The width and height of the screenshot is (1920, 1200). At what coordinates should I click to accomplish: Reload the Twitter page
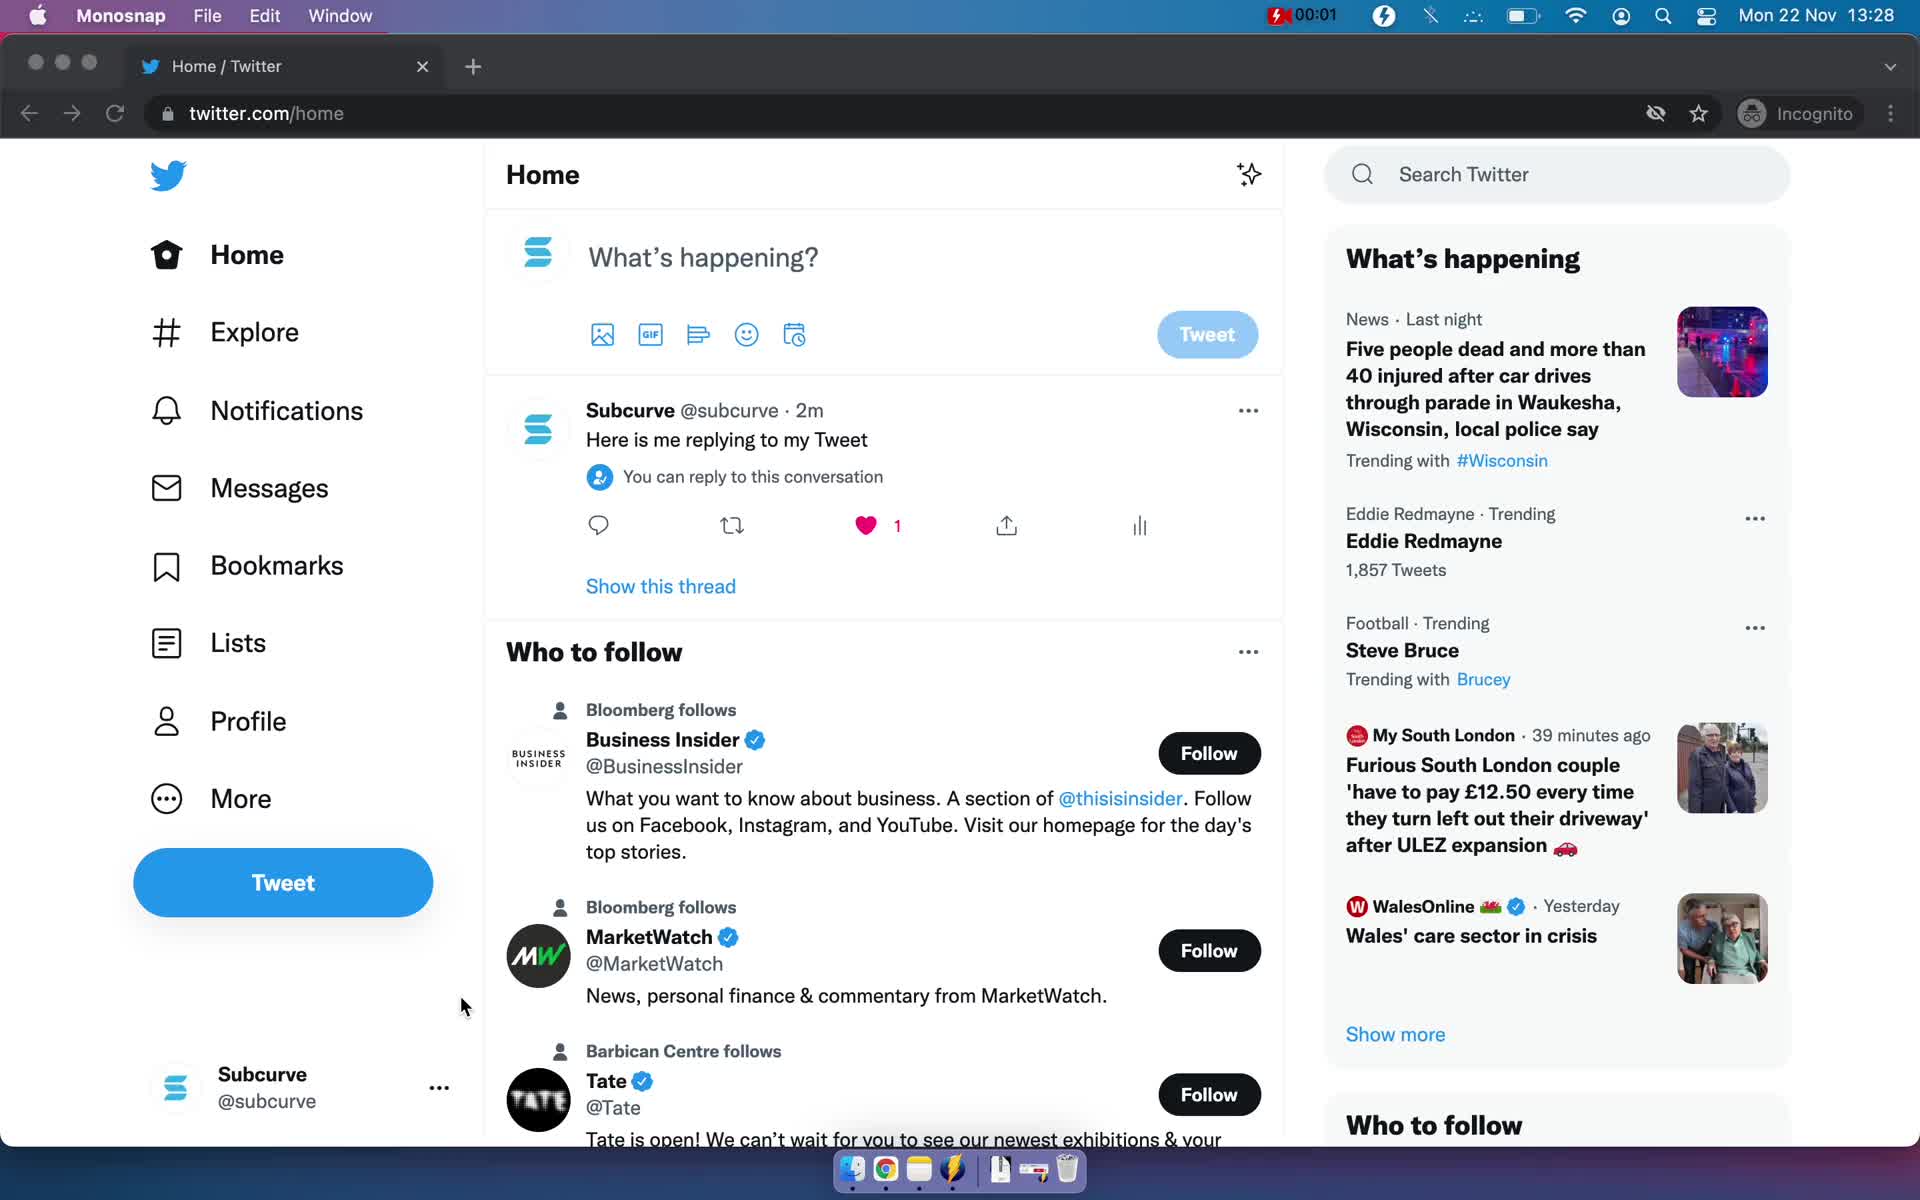(115, 114)
